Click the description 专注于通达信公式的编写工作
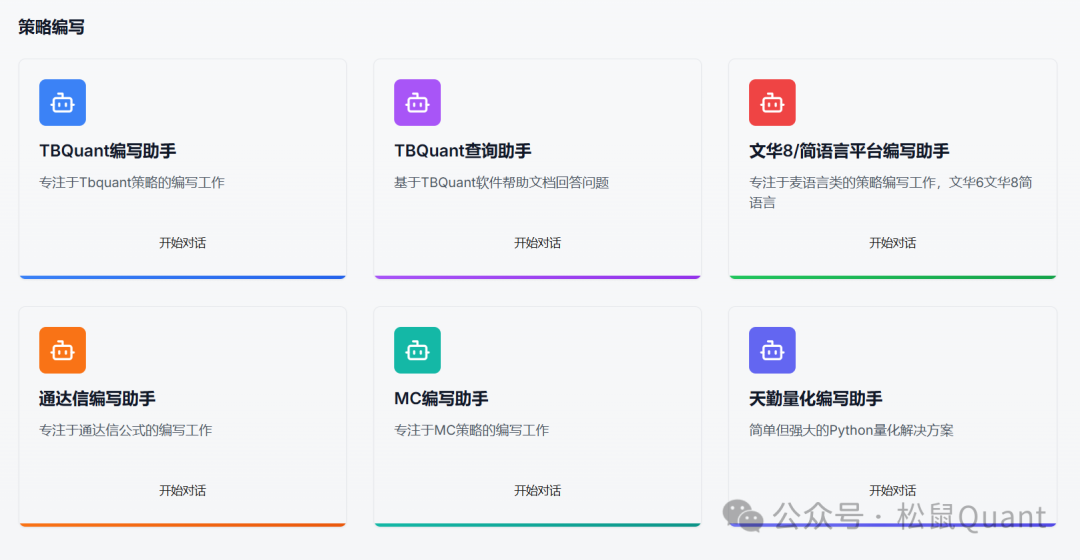The height and width of the screenshot is (560, 1080). 125,430
